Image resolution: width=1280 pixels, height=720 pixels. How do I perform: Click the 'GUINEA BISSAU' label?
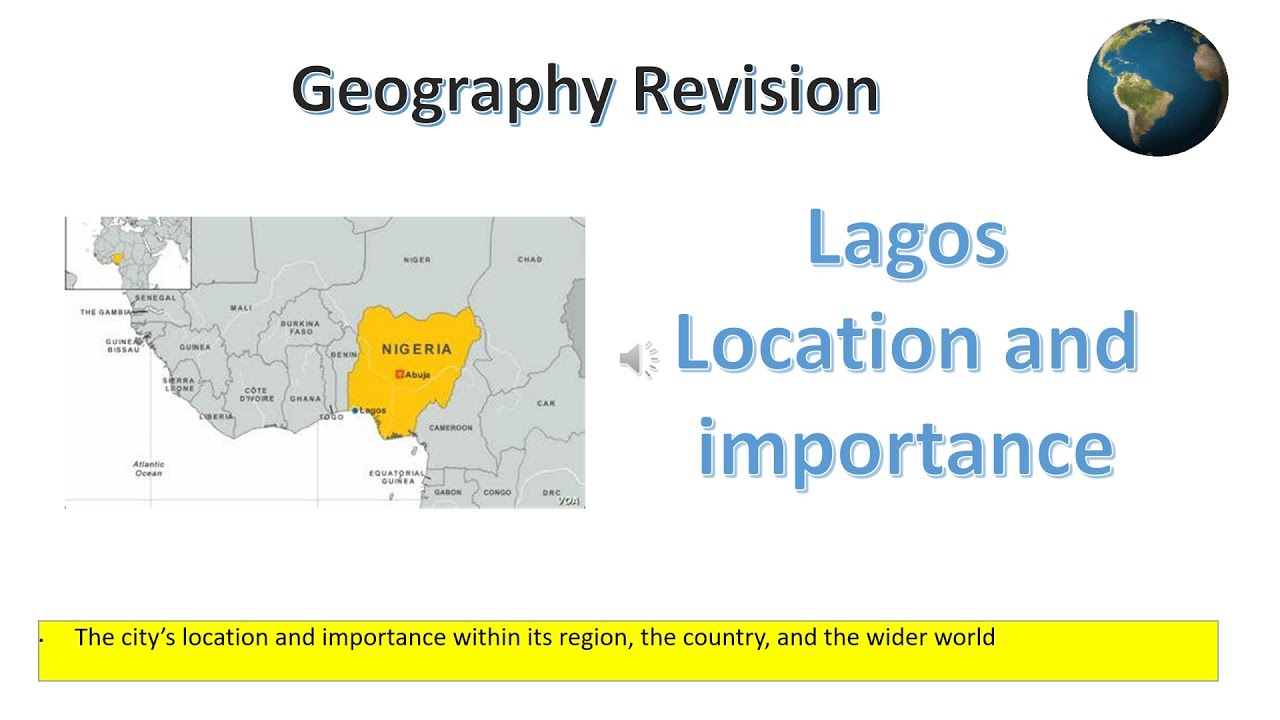coord(121,345)
